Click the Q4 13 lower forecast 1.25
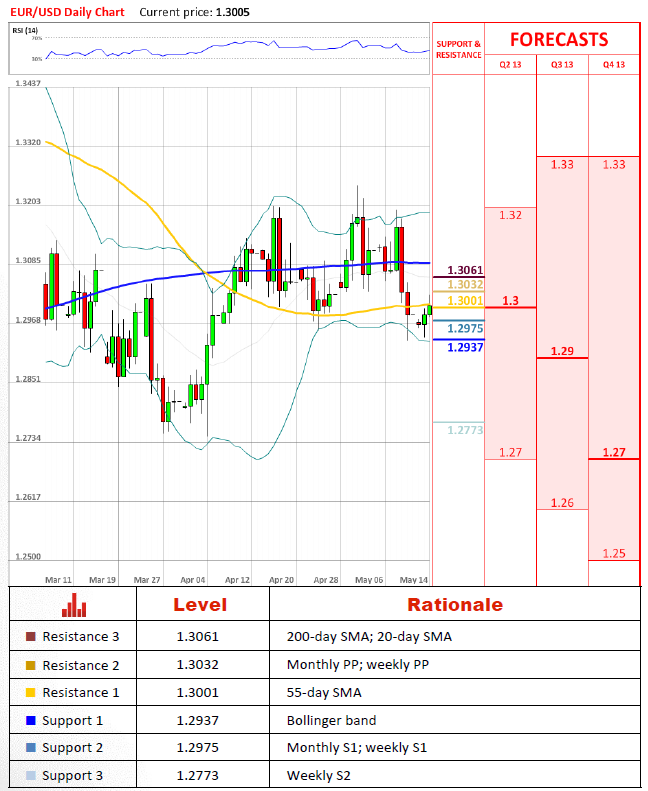 pos(614,554)
